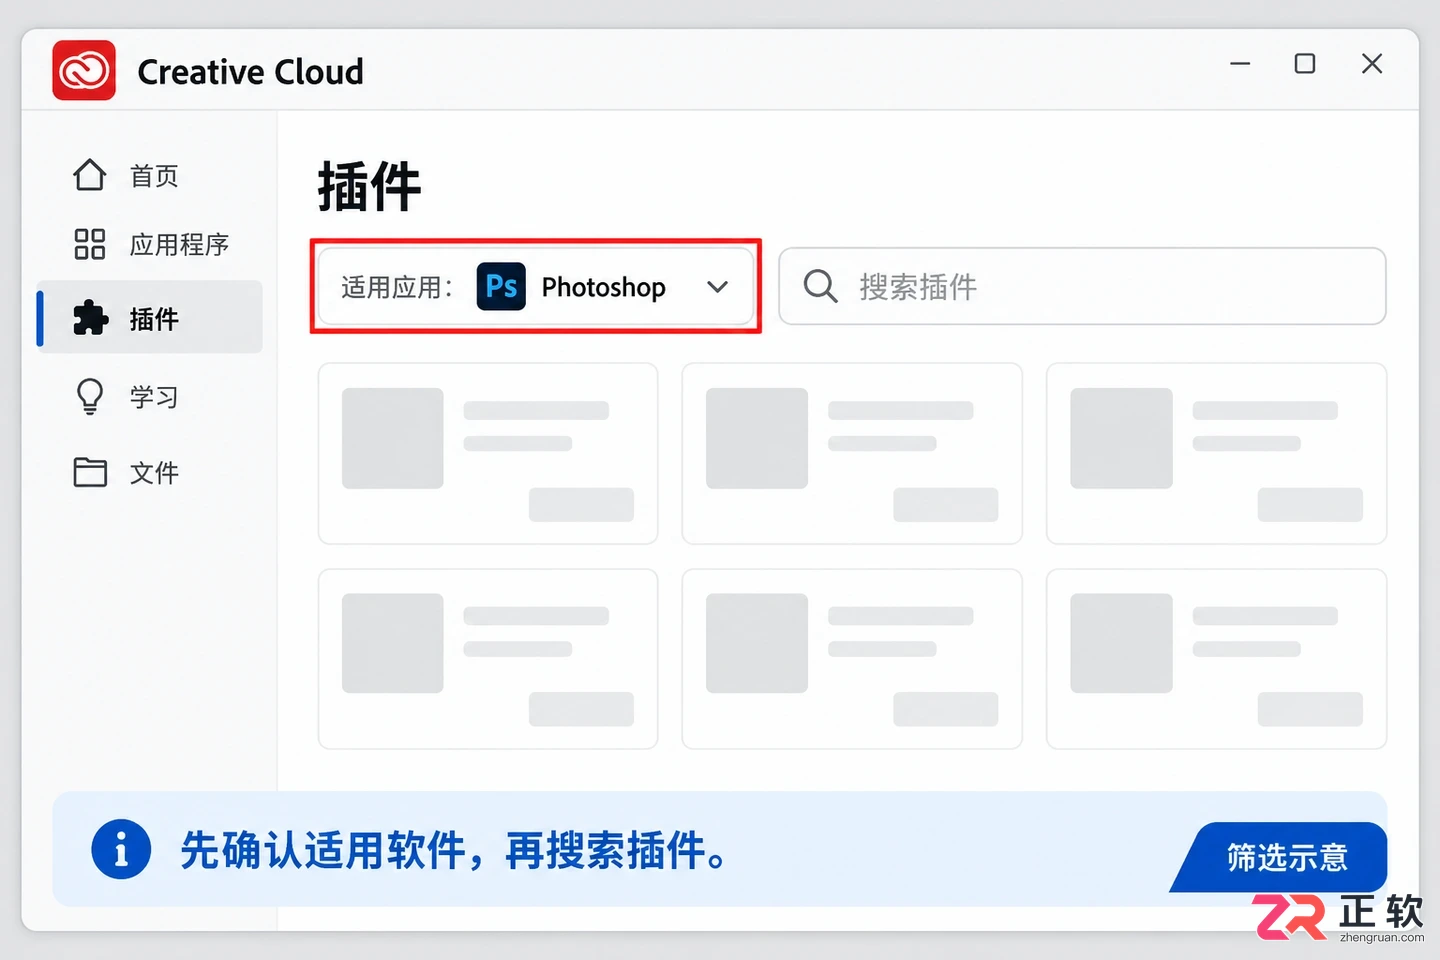Screen dimensions: 1440x960
Task: Click the blue info icon in banner
Action: [x=121, y=850]
